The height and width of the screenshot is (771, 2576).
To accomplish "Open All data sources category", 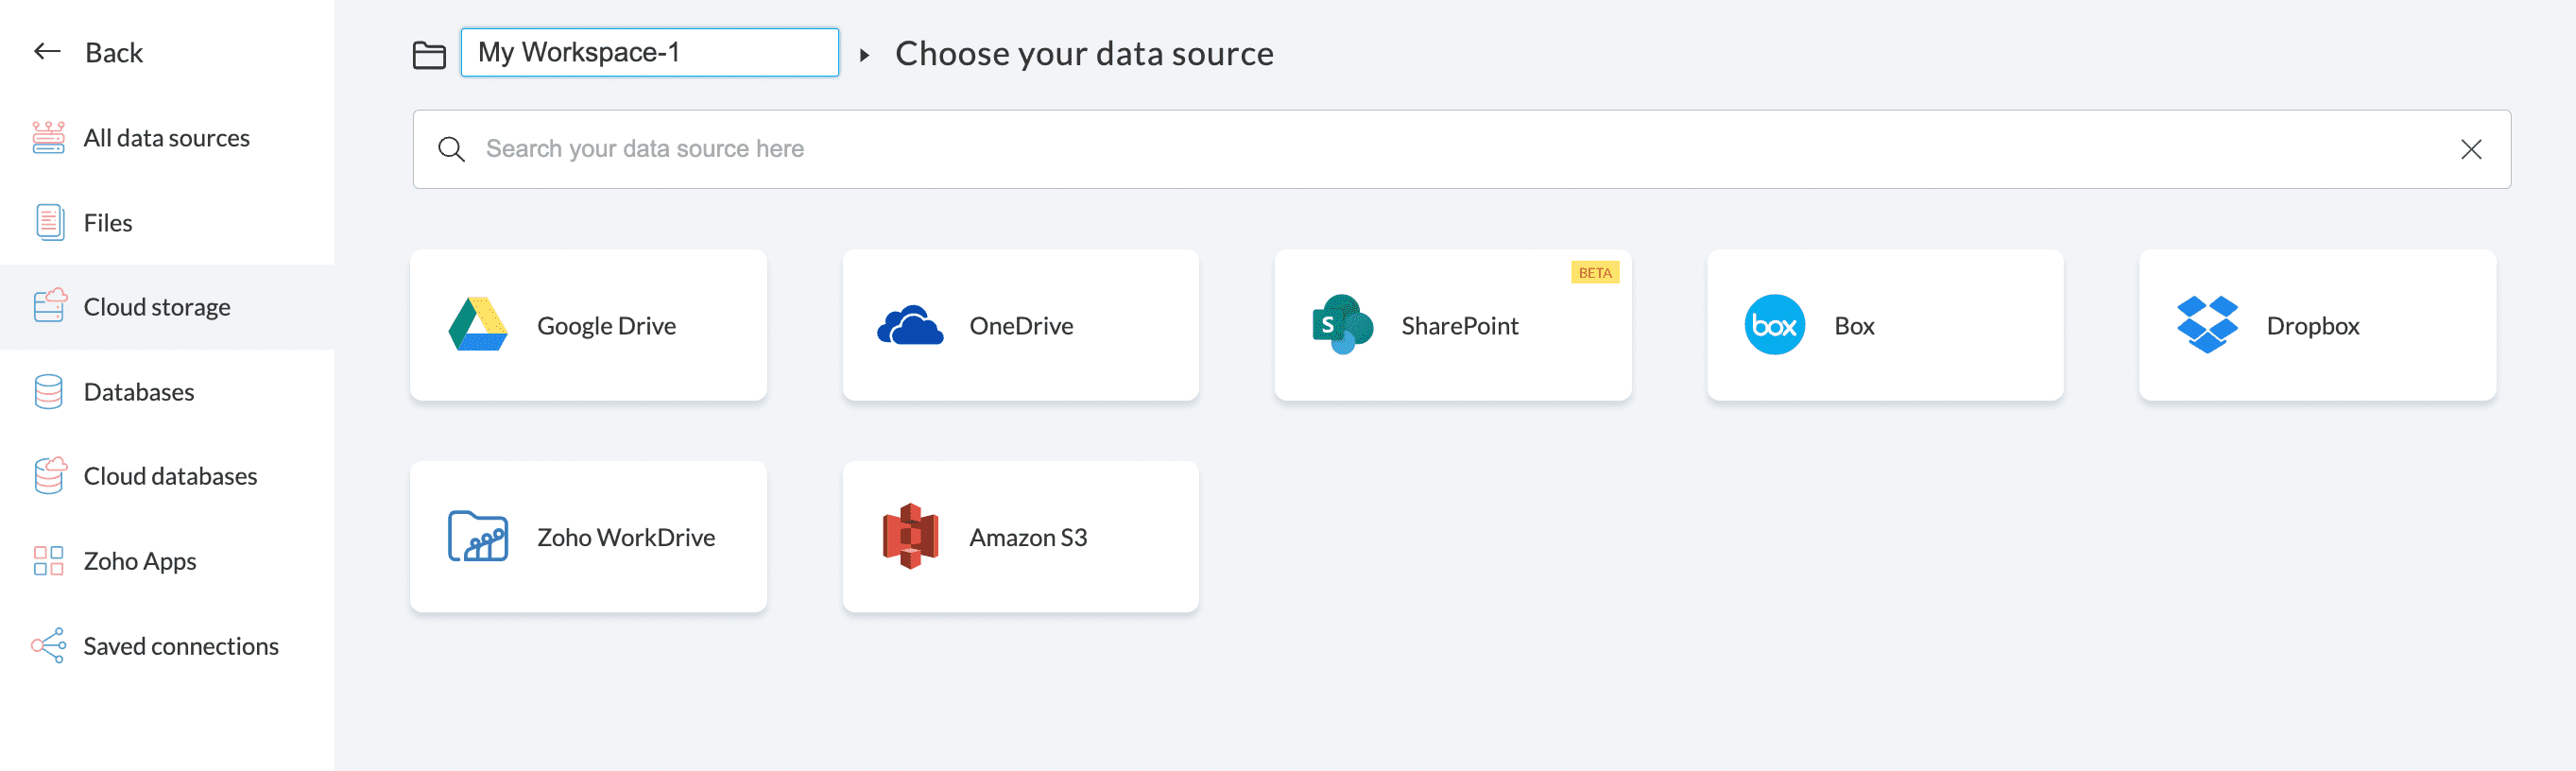I will [x=166, y=138].
